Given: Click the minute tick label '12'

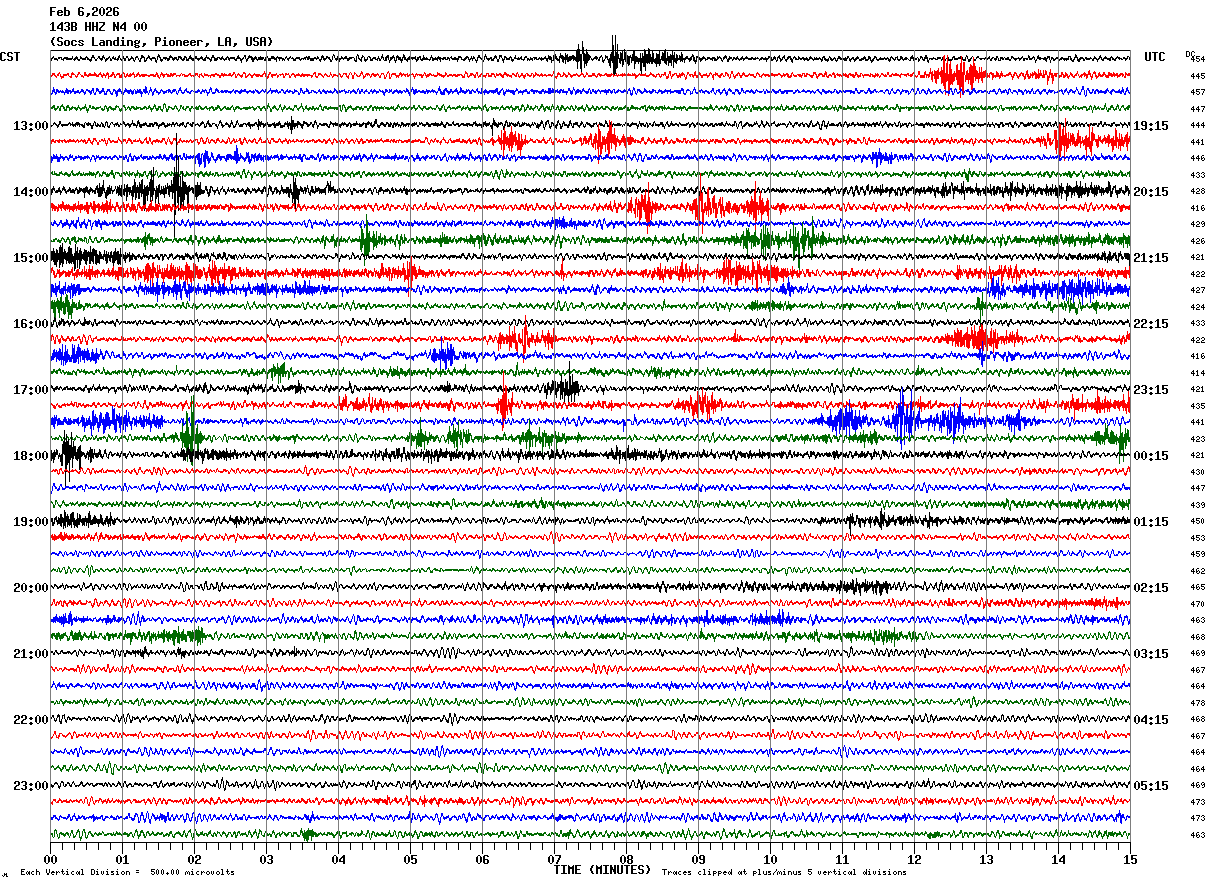Looking at the screenshot, I should point(914,859).
